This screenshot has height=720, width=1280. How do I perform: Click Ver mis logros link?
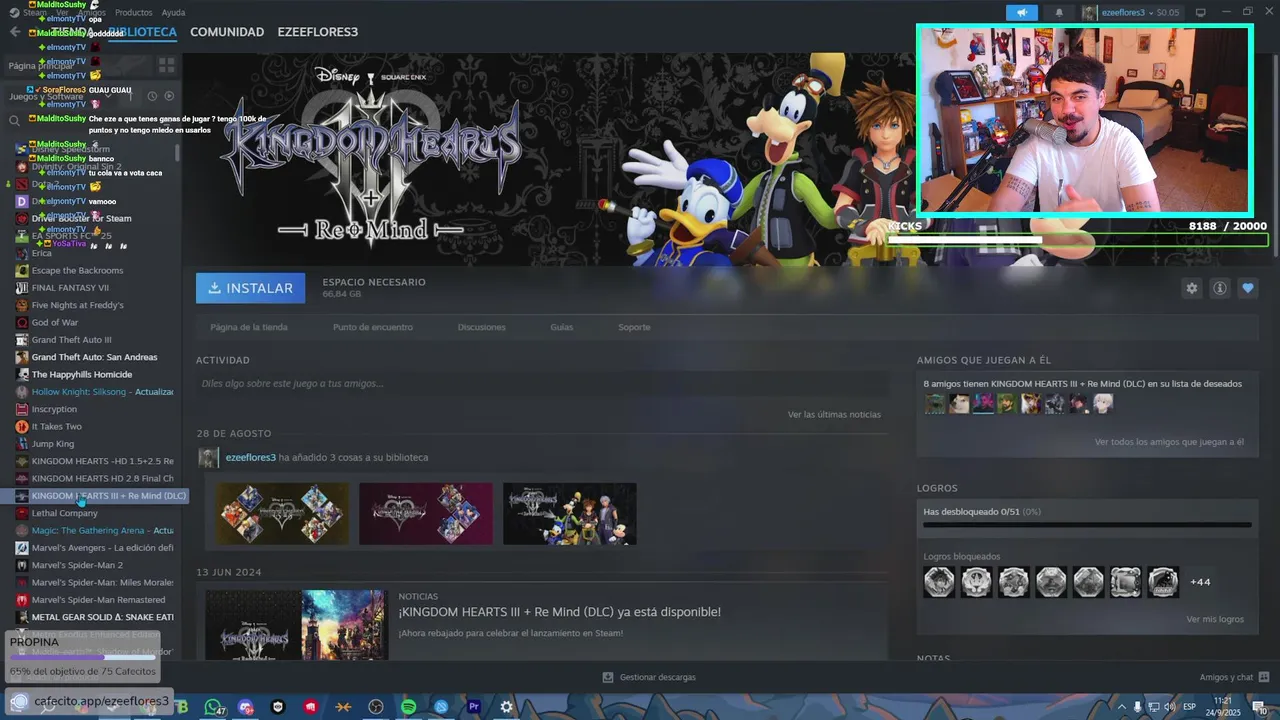(x=1215, y=619)
